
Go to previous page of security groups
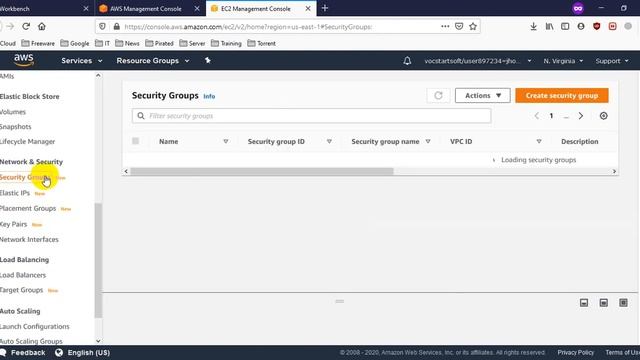pyautogui.click(x=537, y=116)
